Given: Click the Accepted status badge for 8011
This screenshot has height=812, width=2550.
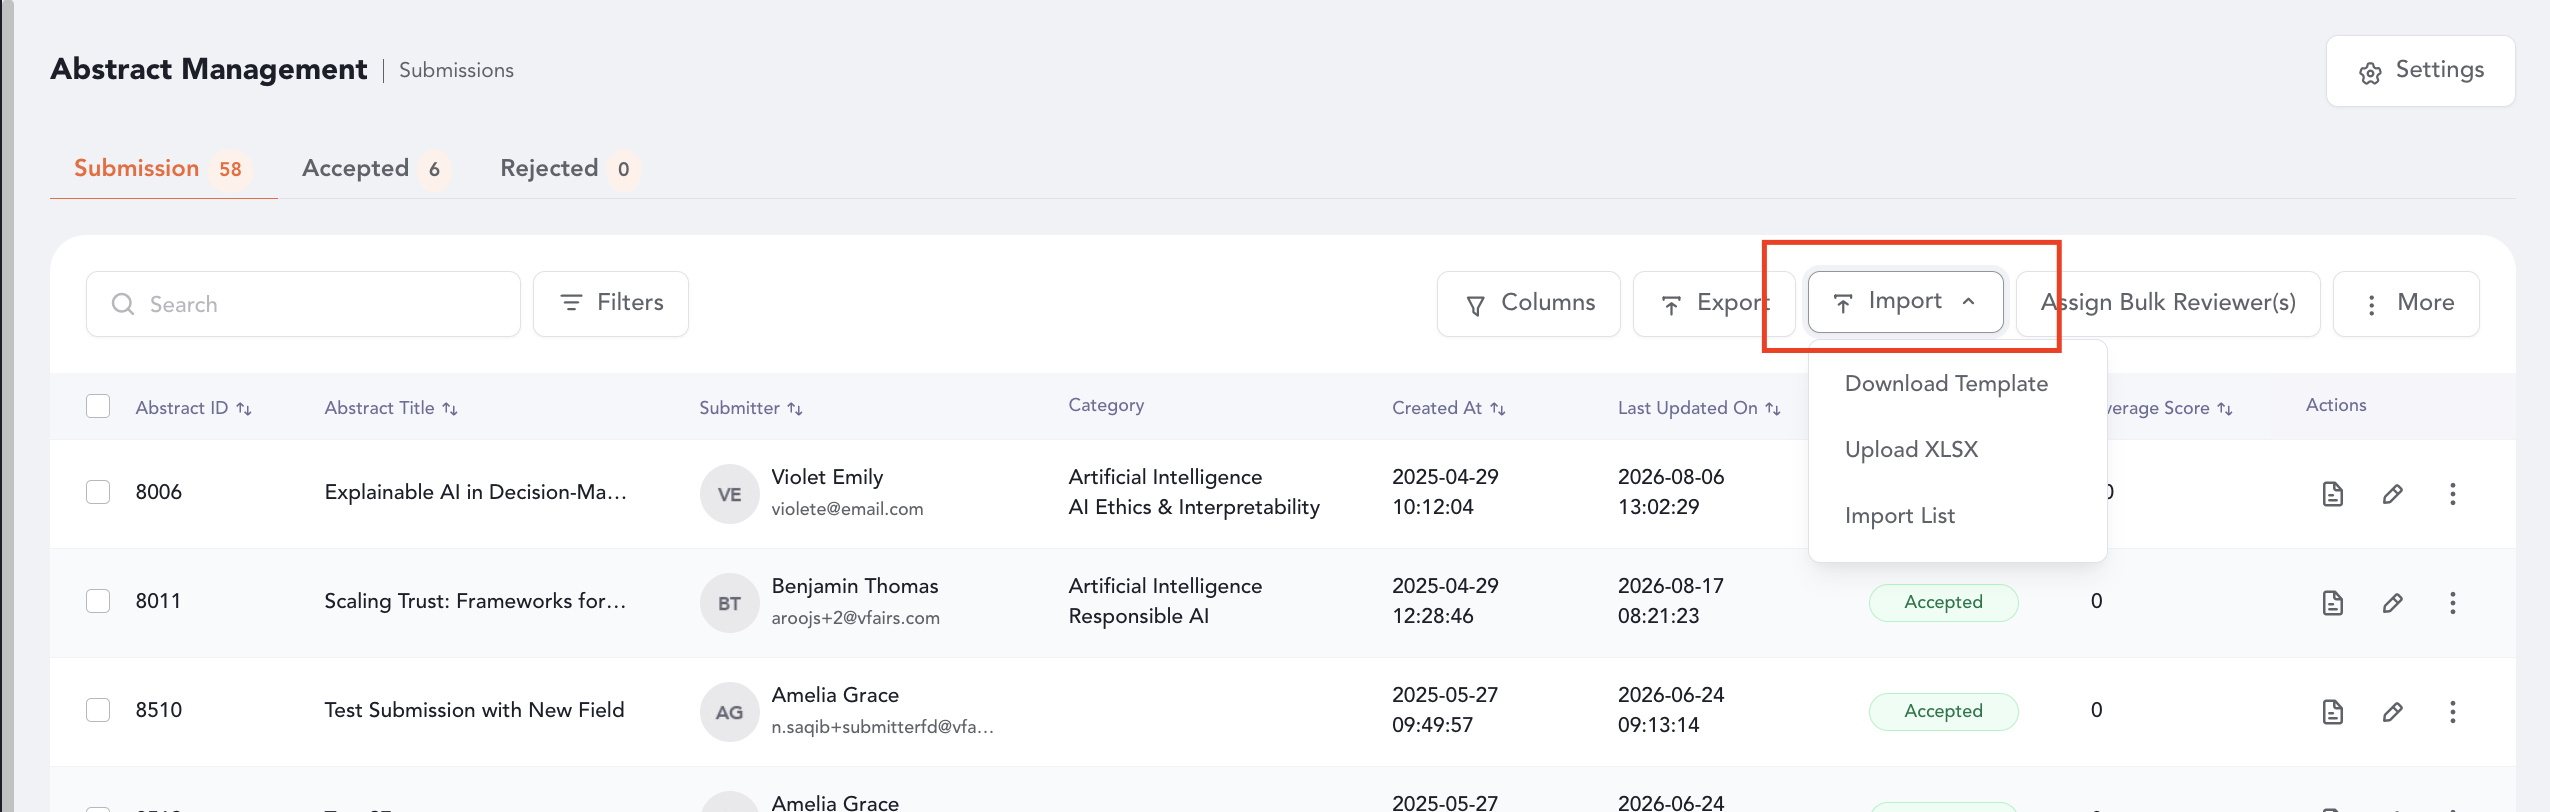Looking at the screenshot, I should [x=1943, y=602].
